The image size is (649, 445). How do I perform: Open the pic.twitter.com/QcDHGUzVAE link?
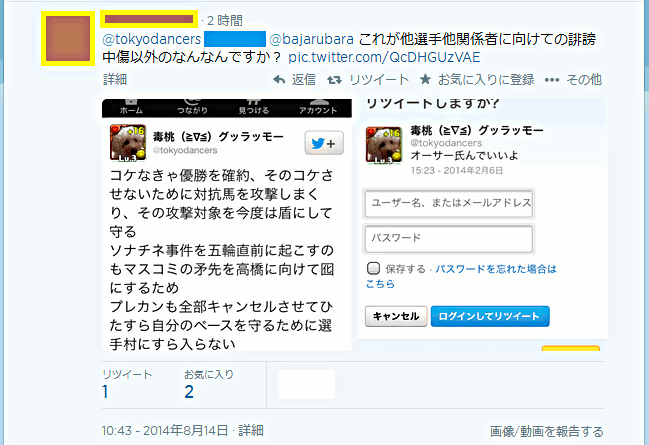click(x=384, y=57)
